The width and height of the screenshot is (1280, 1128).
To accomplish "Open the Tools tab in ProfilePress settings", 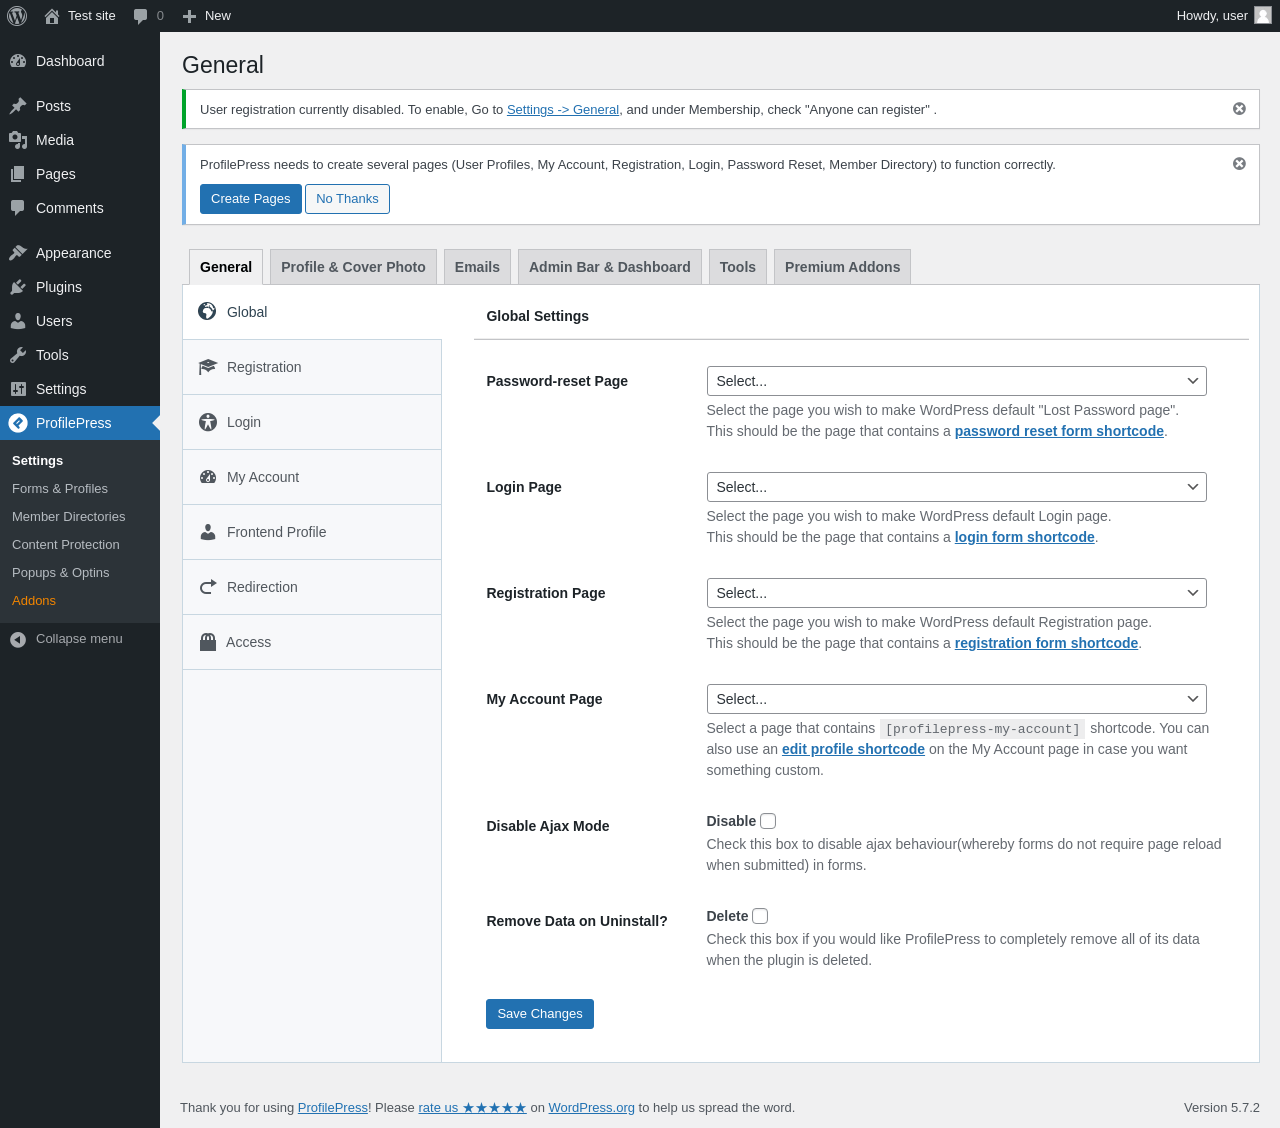I will 738,267.
